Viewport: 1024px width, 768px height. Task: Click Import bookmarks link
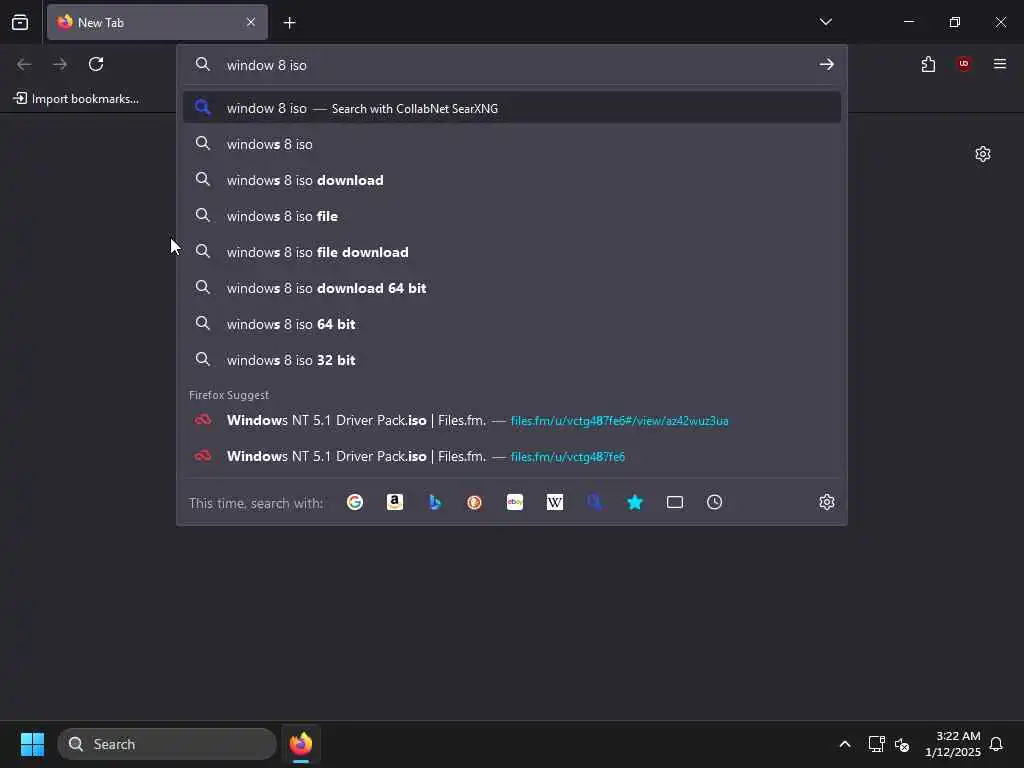[76, 99]
